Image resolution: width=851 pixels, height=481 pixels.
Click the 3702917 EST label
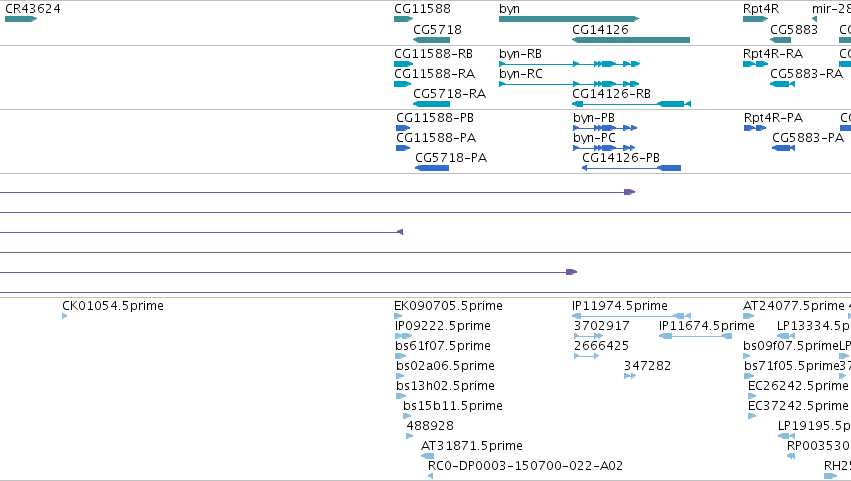[602, 326]
